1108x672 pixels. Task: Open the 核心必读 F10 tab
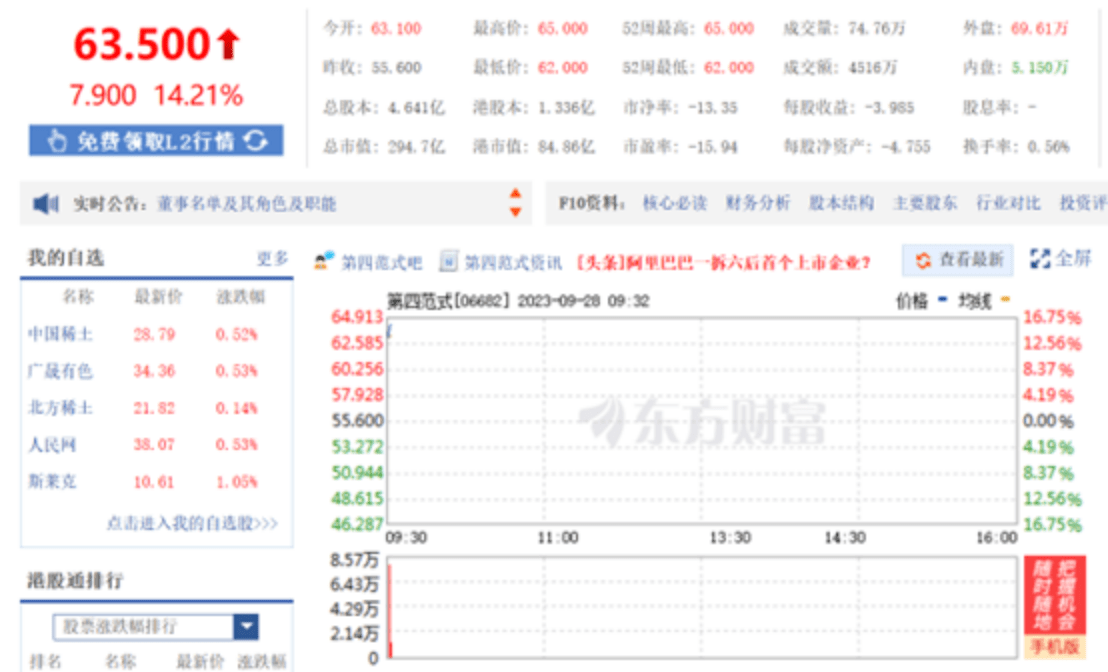tap(675, 204)
